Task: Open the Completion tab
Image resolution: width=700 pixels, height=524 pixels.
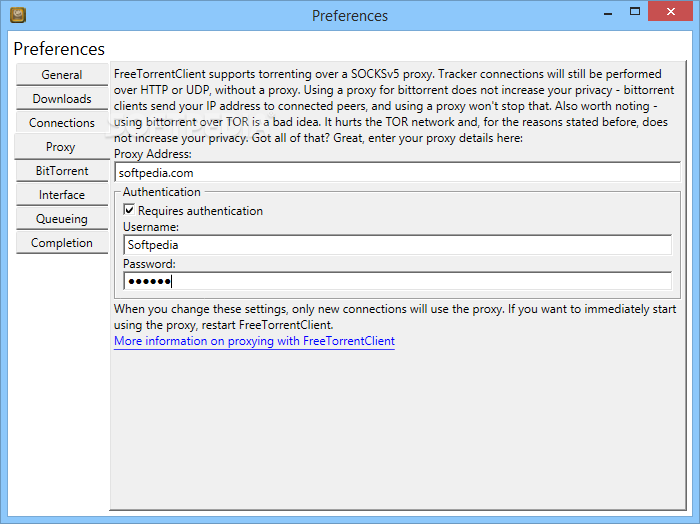Action: point(62,243)
